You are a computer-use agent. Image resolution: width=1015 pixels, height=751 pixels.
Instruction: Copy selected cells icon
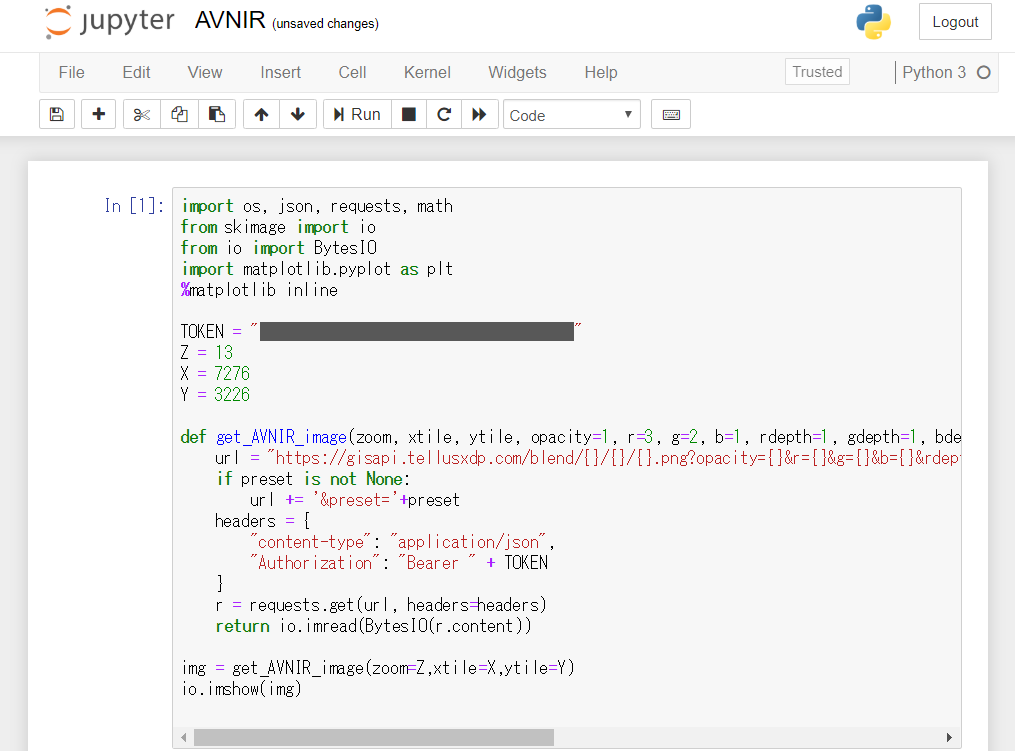coord(179,115)
